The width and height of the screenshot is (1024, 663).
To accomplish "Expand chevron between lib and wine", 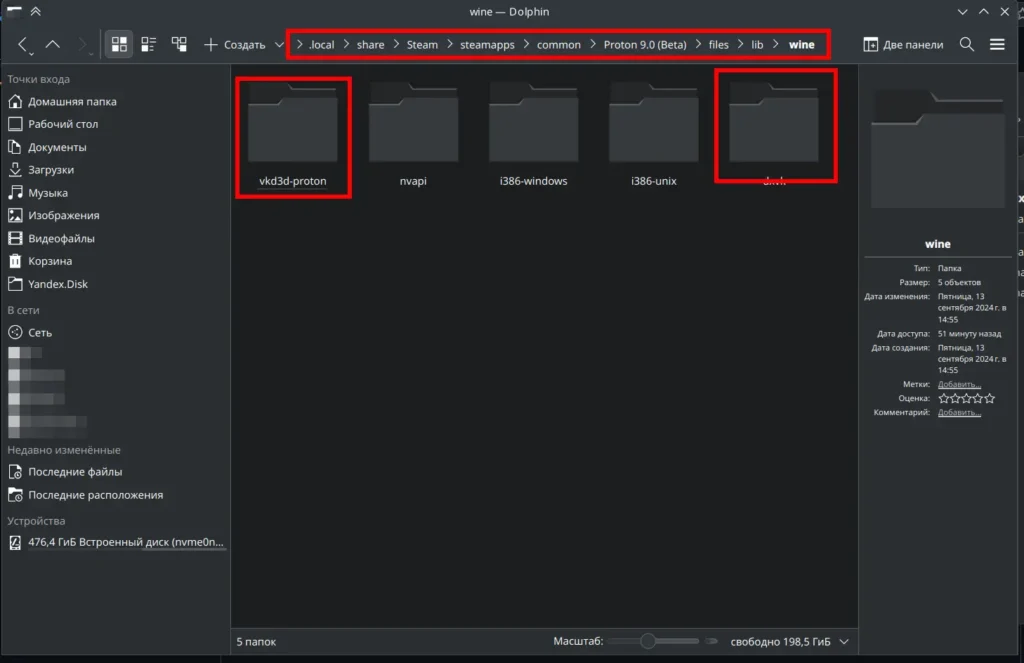I will point(775,44).
